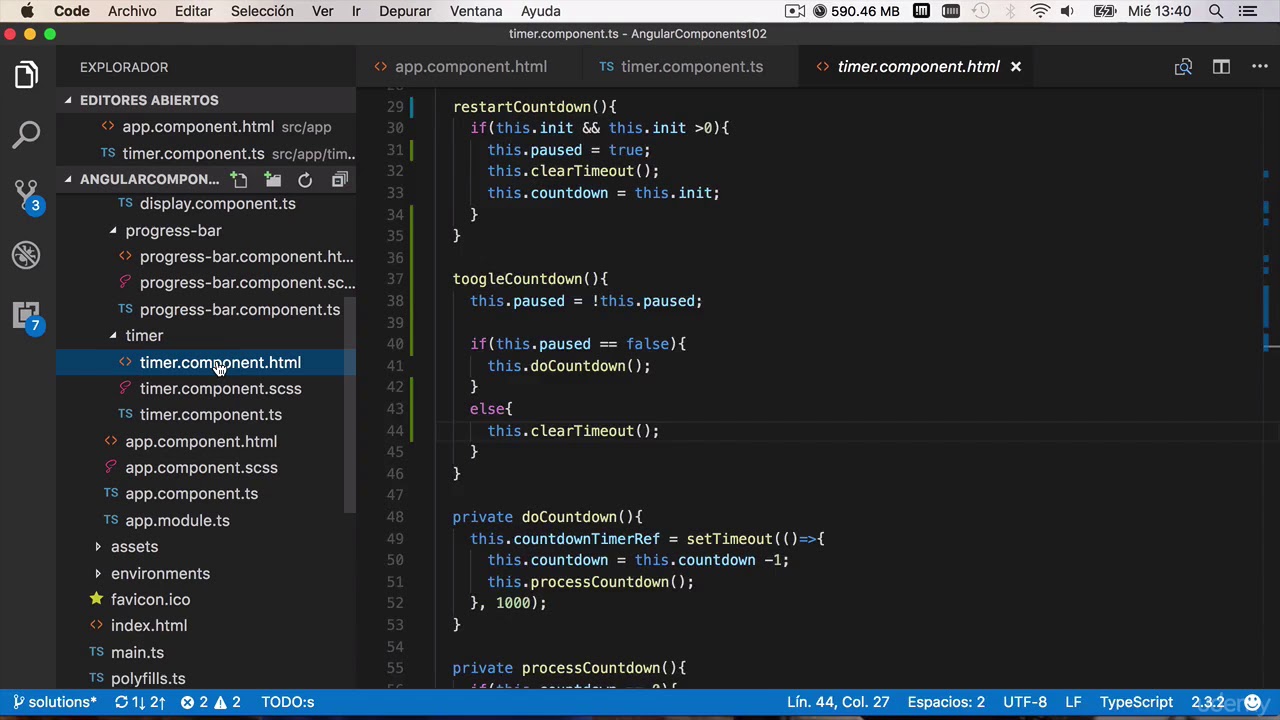Open the Archivo menu
Screen dimensions: 1280x720
click(132, 11)
